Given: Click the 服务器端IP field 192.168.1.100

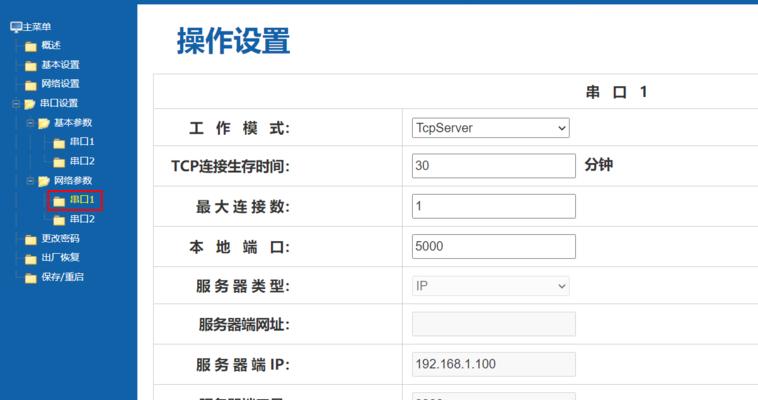Looking at the screenshot, I should click(494, 364).
